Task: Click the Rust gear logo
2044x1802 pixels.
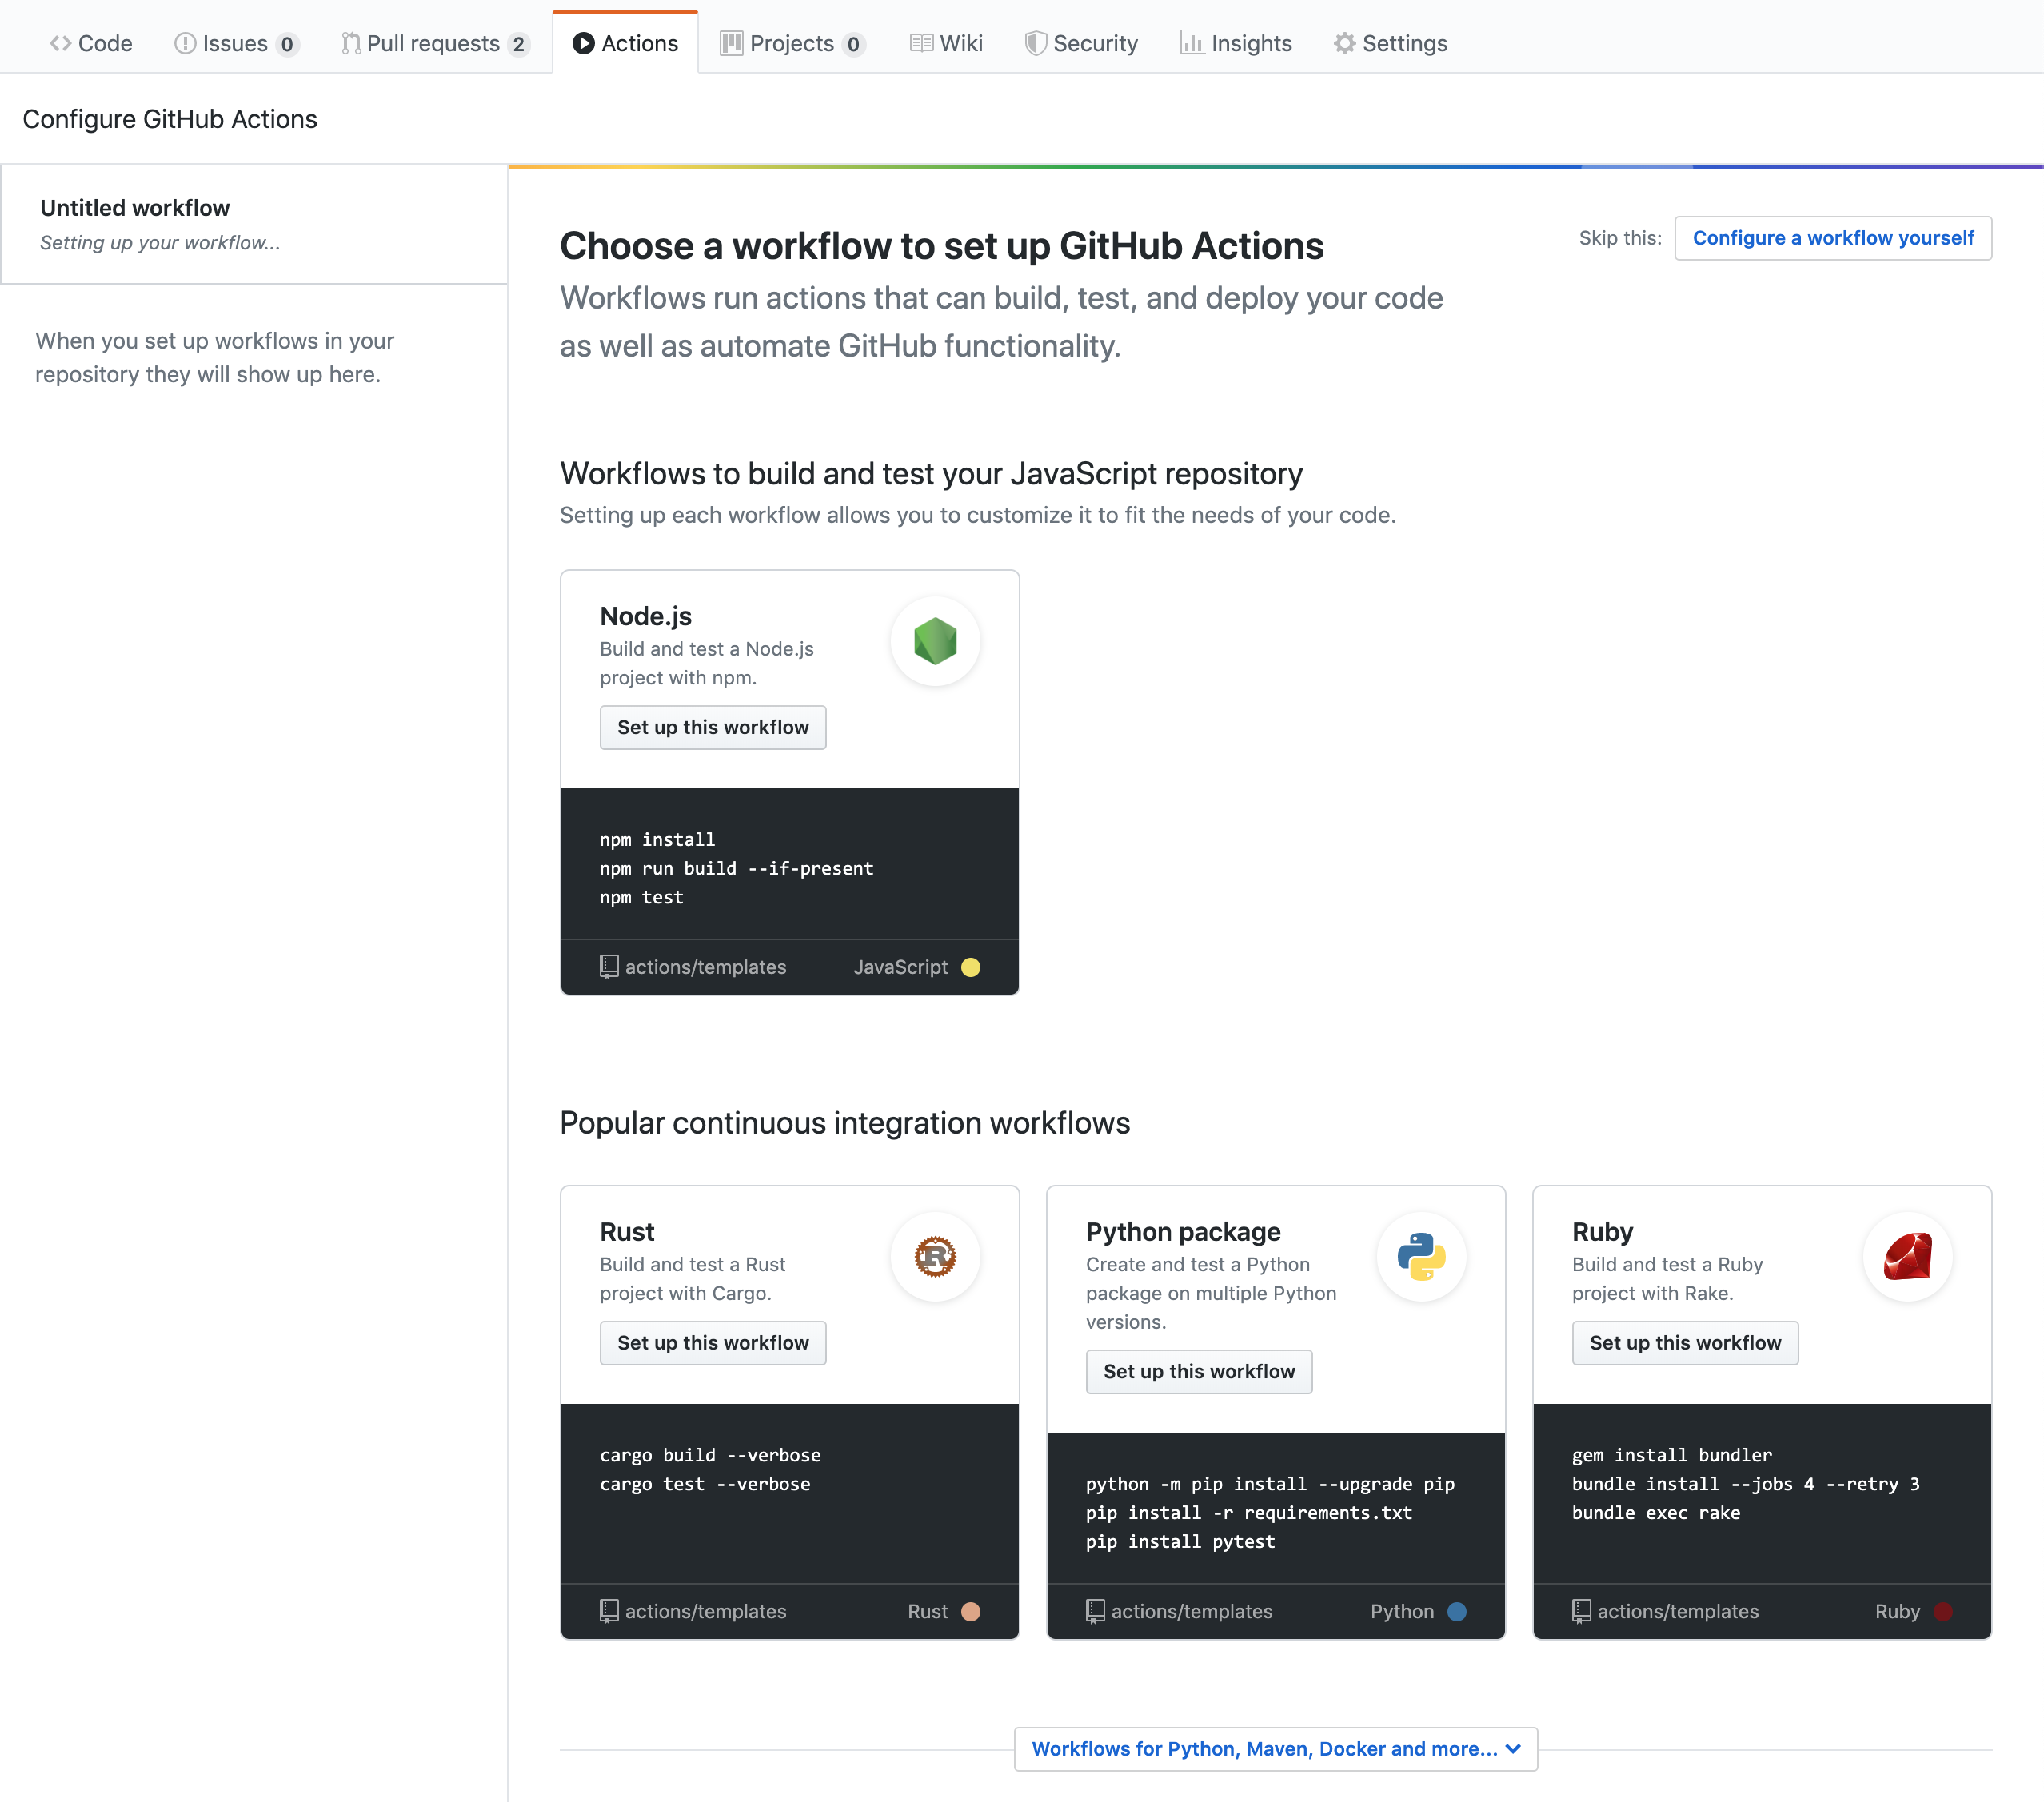Action: point(935,1257)
